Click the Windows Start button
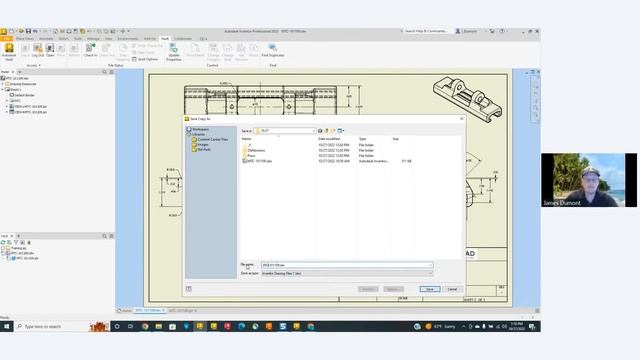 (x=7, y=326)
